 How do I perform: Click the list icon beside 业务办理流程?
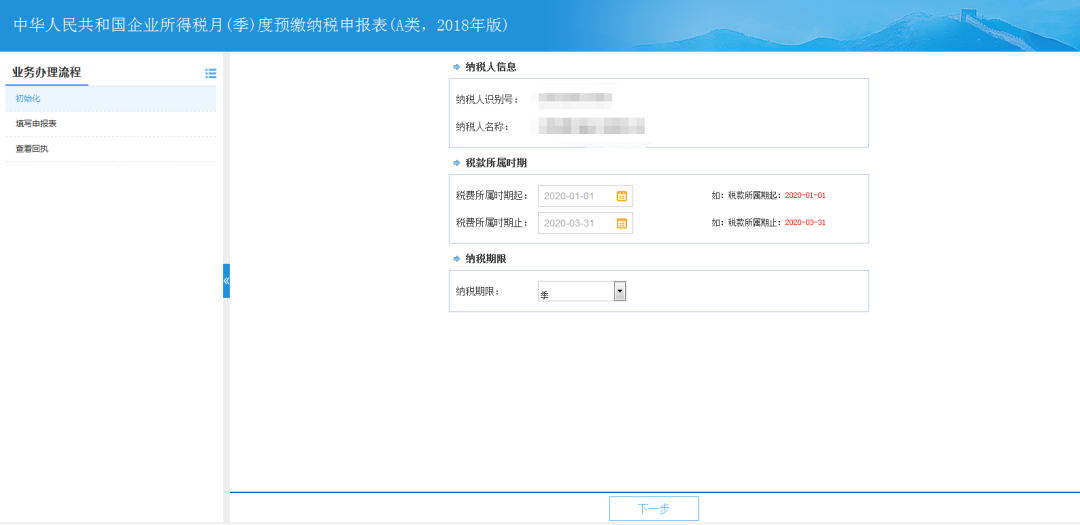(210, 73)
